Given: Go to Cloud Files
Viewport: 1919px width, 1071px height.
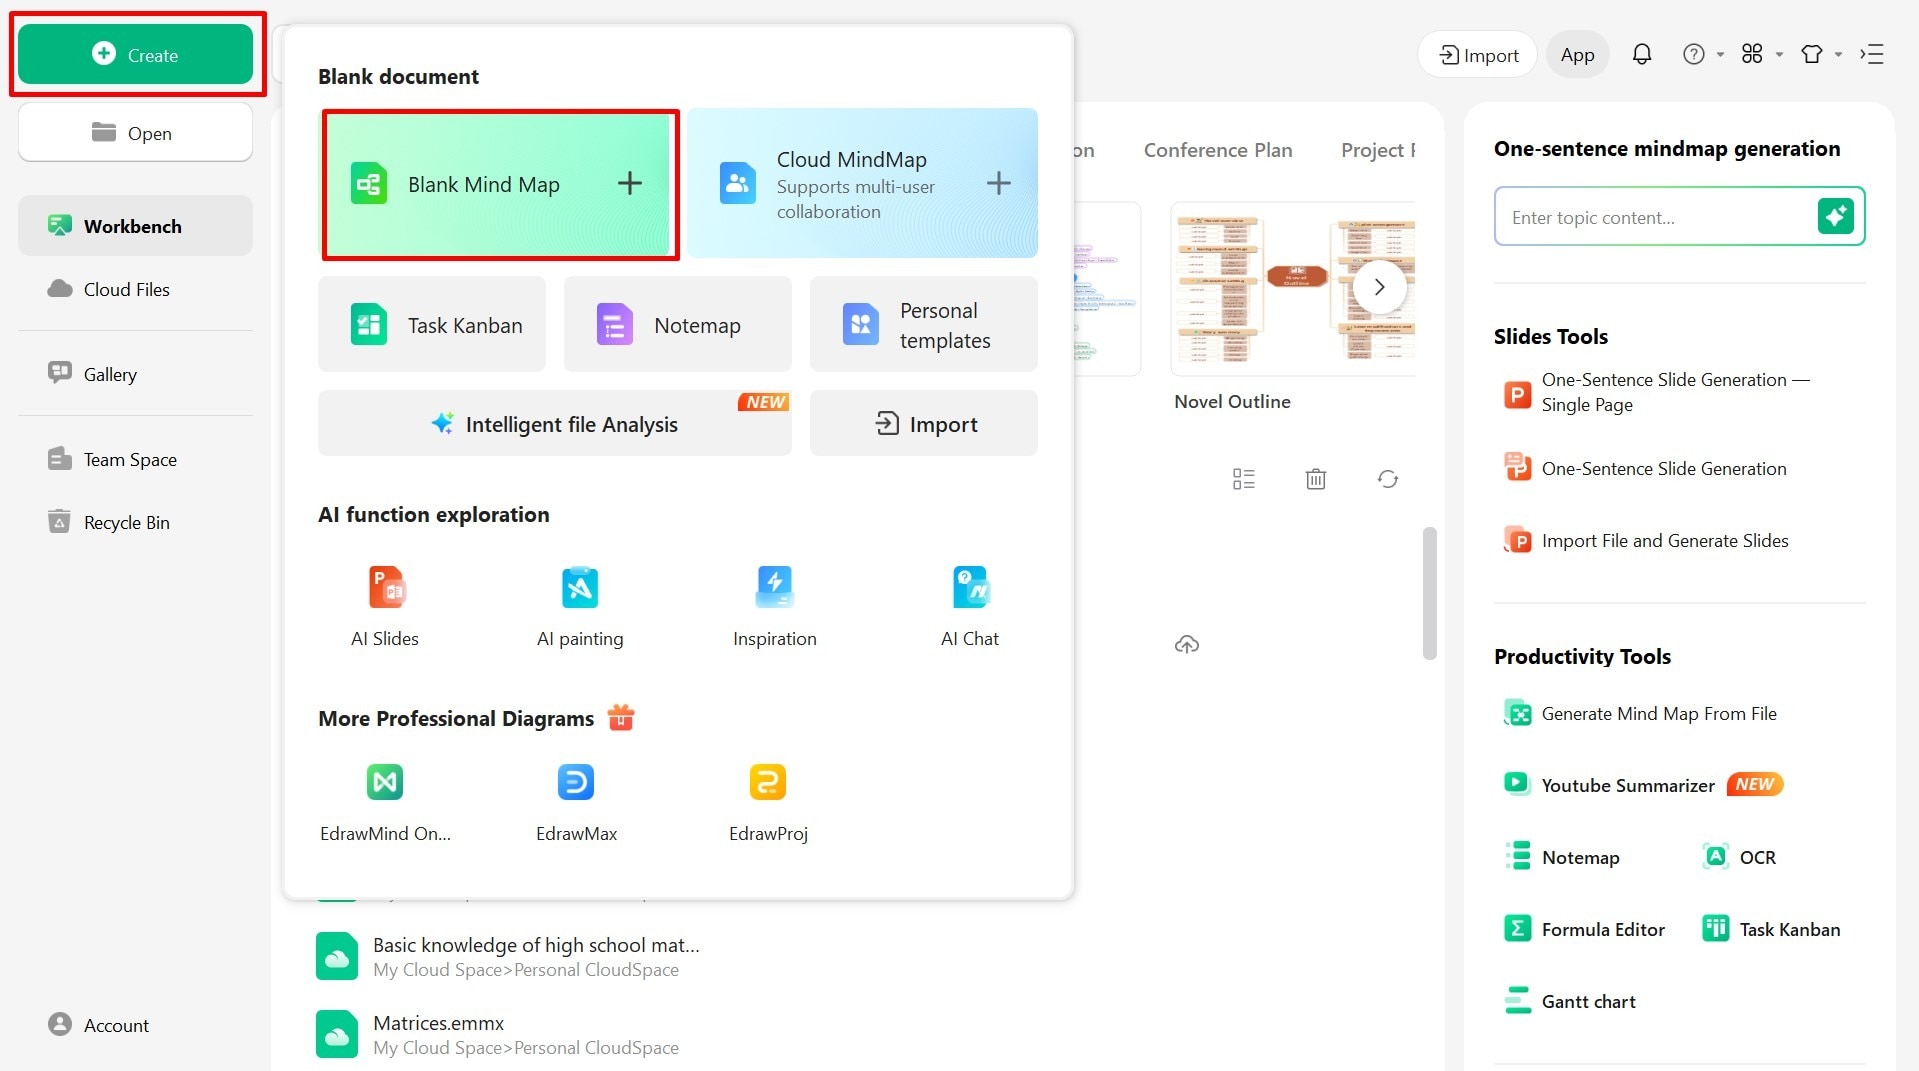Looking at the screenshot, I should [x=135, y=289].
